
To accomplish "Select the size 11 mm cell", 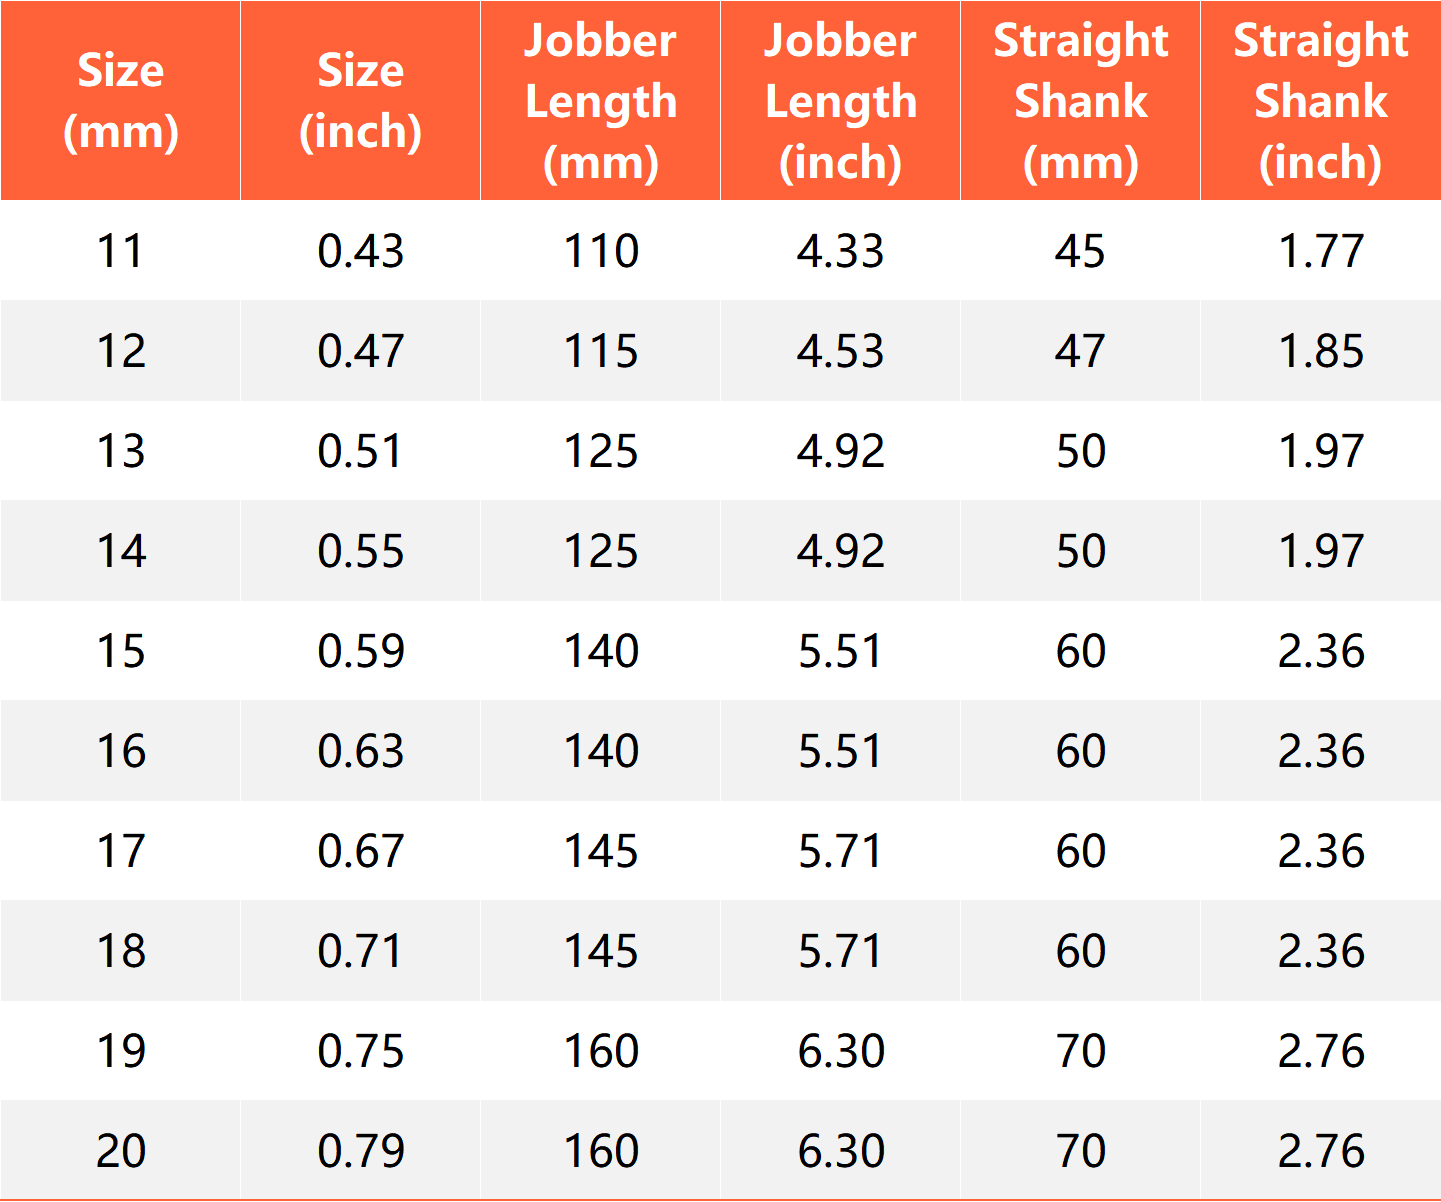I will (x=120, y=251).
